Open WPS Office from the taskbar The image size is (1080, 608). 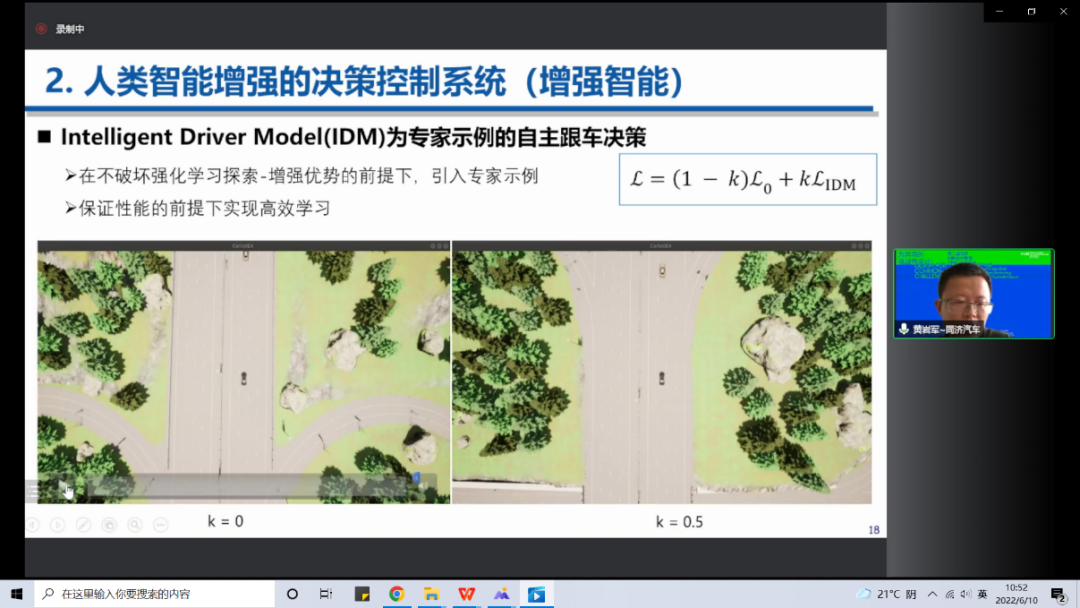(466, 594)
